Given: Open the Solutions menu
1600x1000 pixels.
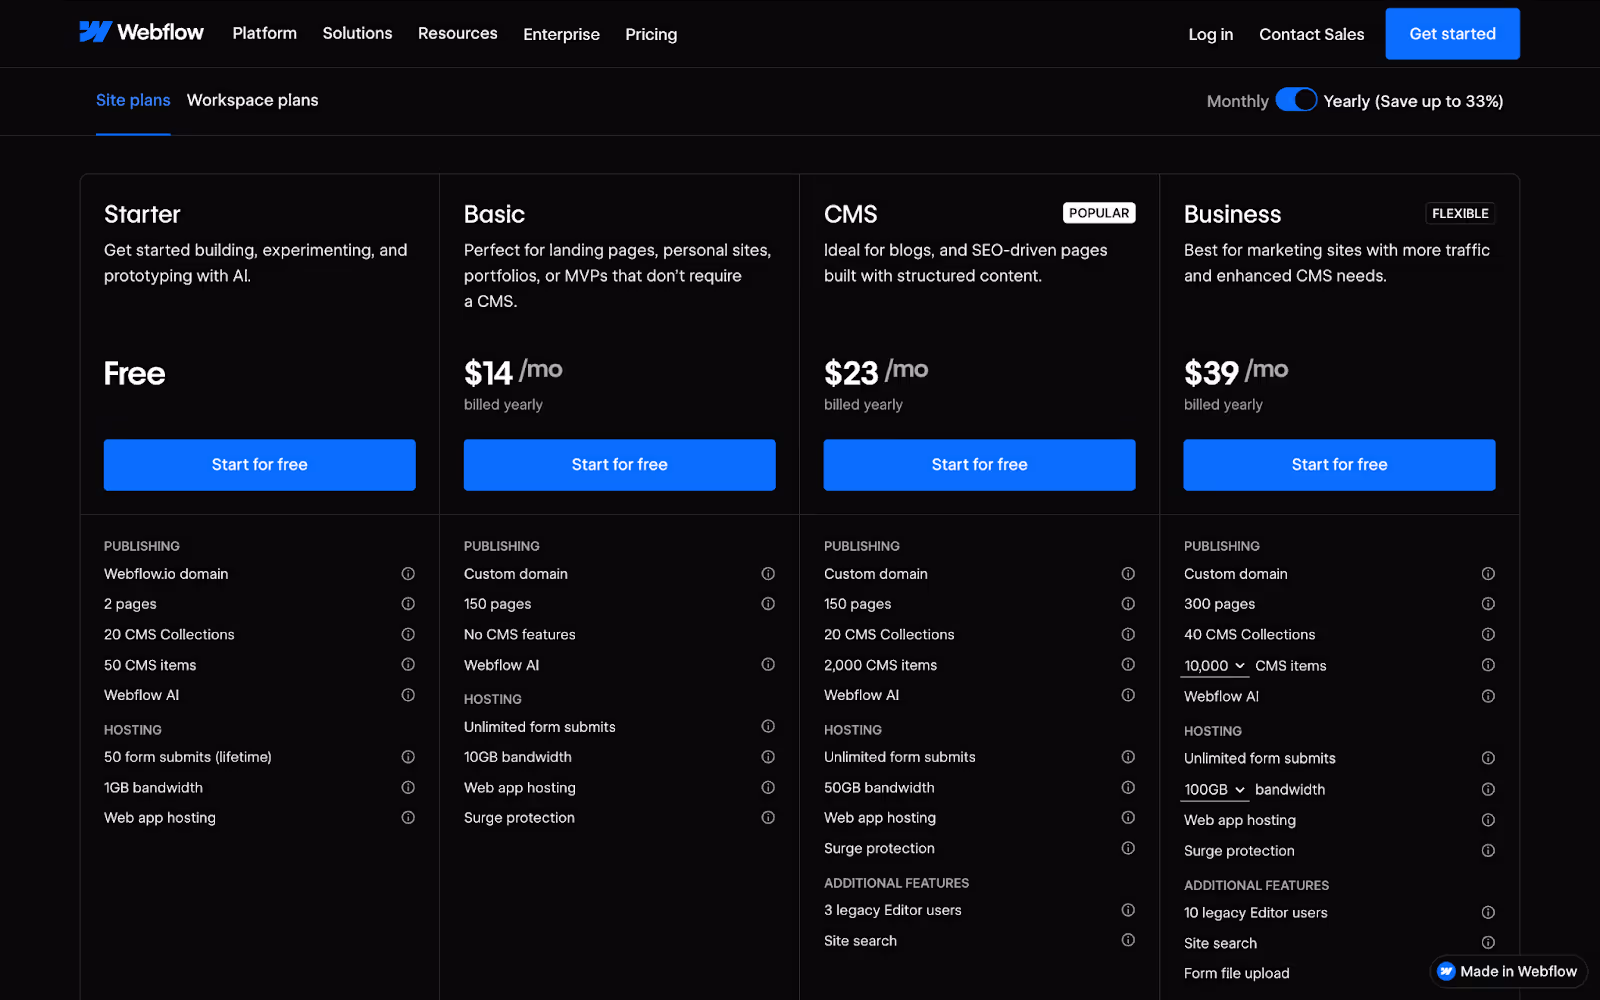Looking at the screenshot, I should (x=357, y=33).
